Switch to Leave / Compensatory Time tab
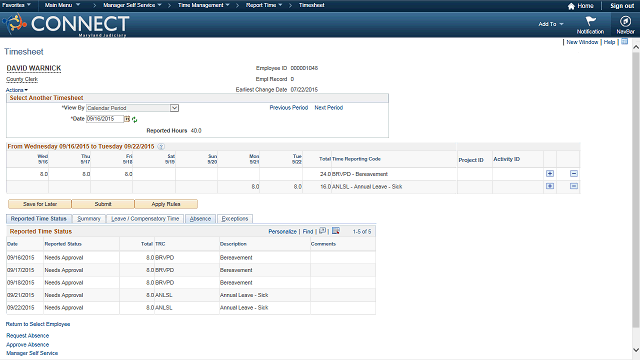640x360 pixels. point(145,219)
